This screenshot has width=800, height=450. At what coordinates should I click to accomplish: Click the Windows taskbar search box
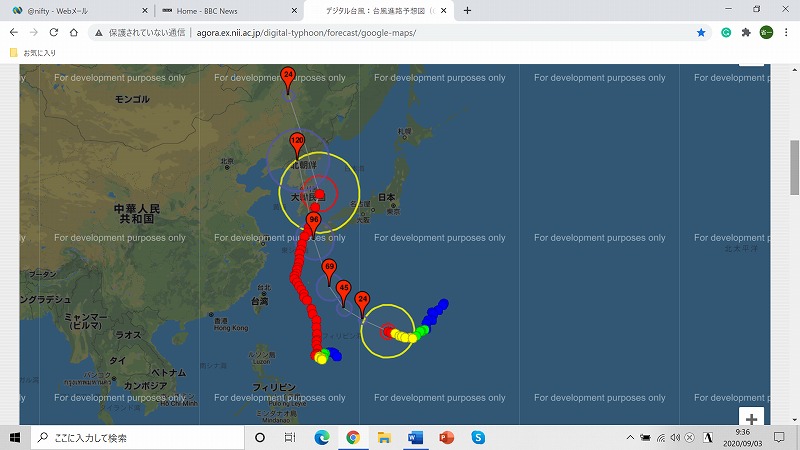(130, 438)
